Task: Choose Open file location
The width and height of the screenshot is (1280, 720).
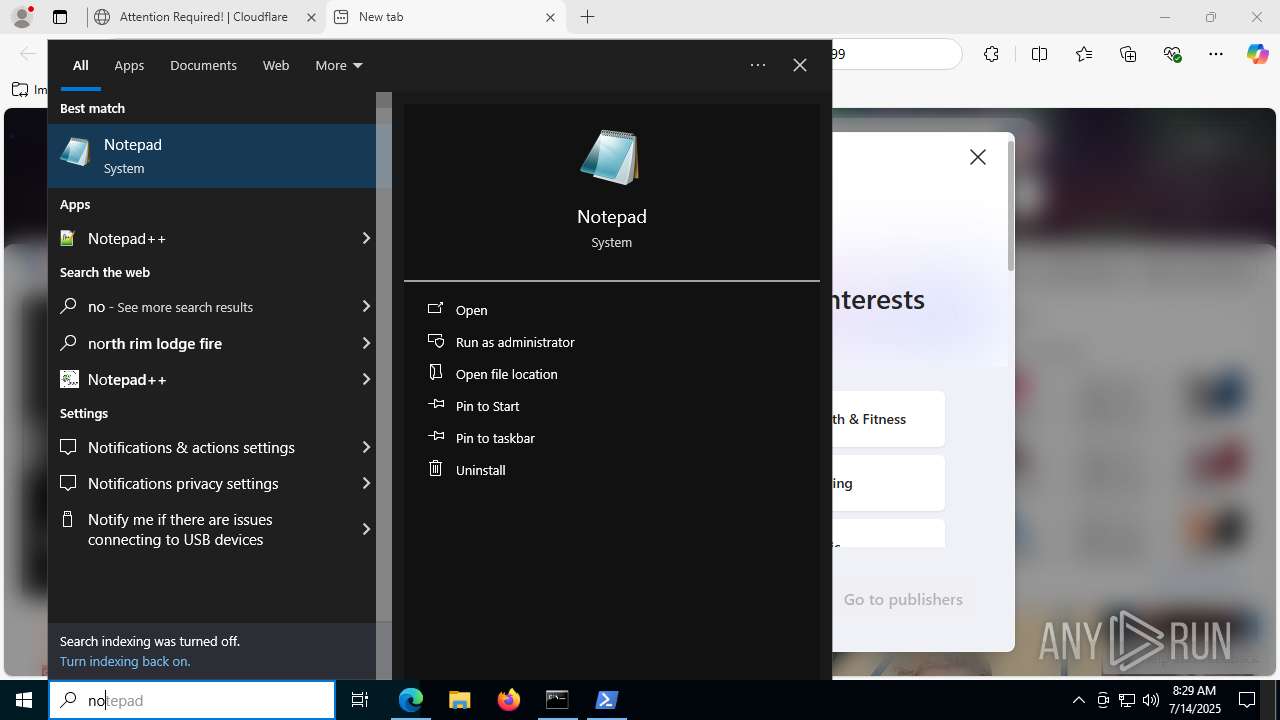Action: click(x=507, y=374)
